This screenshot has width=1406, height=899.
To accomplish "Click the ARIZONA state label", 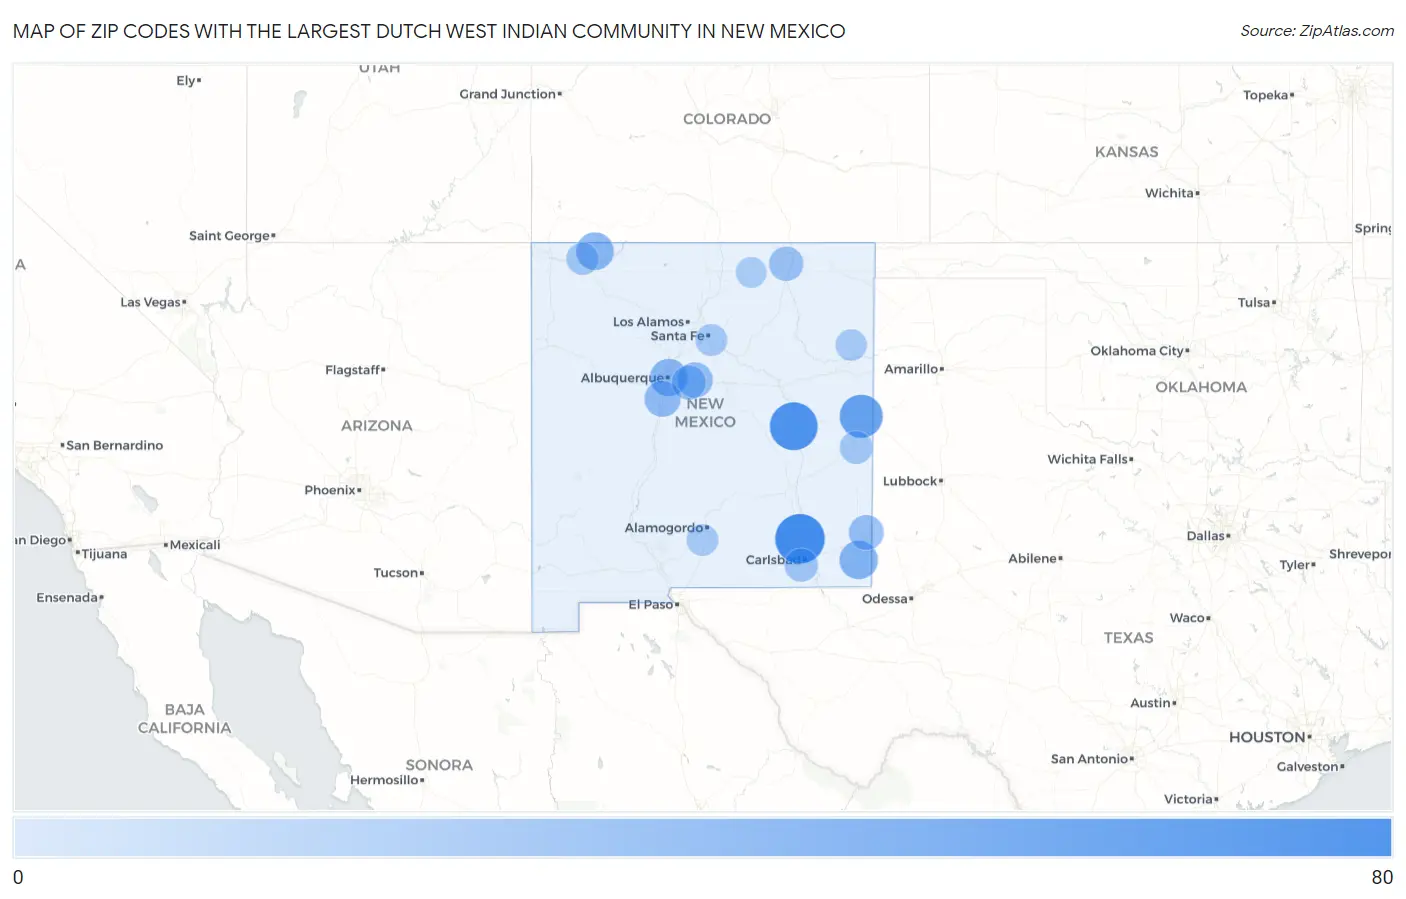I will (x=377, y=426).
